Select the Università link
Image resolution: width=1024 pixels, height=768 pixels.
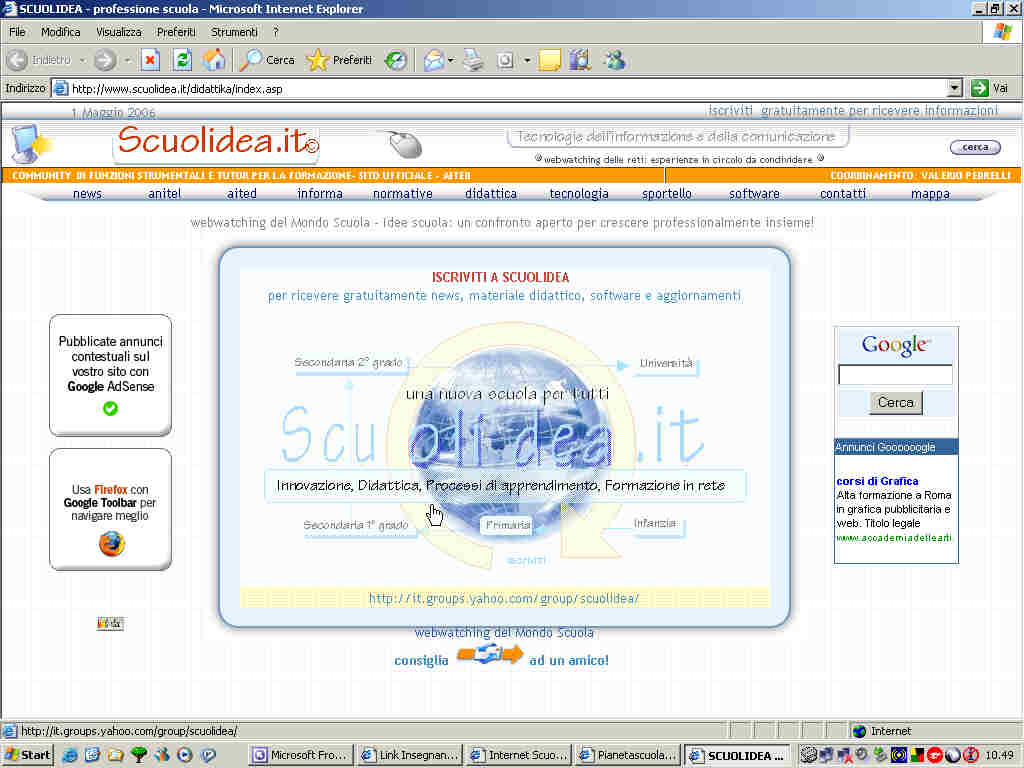point(666,363)
